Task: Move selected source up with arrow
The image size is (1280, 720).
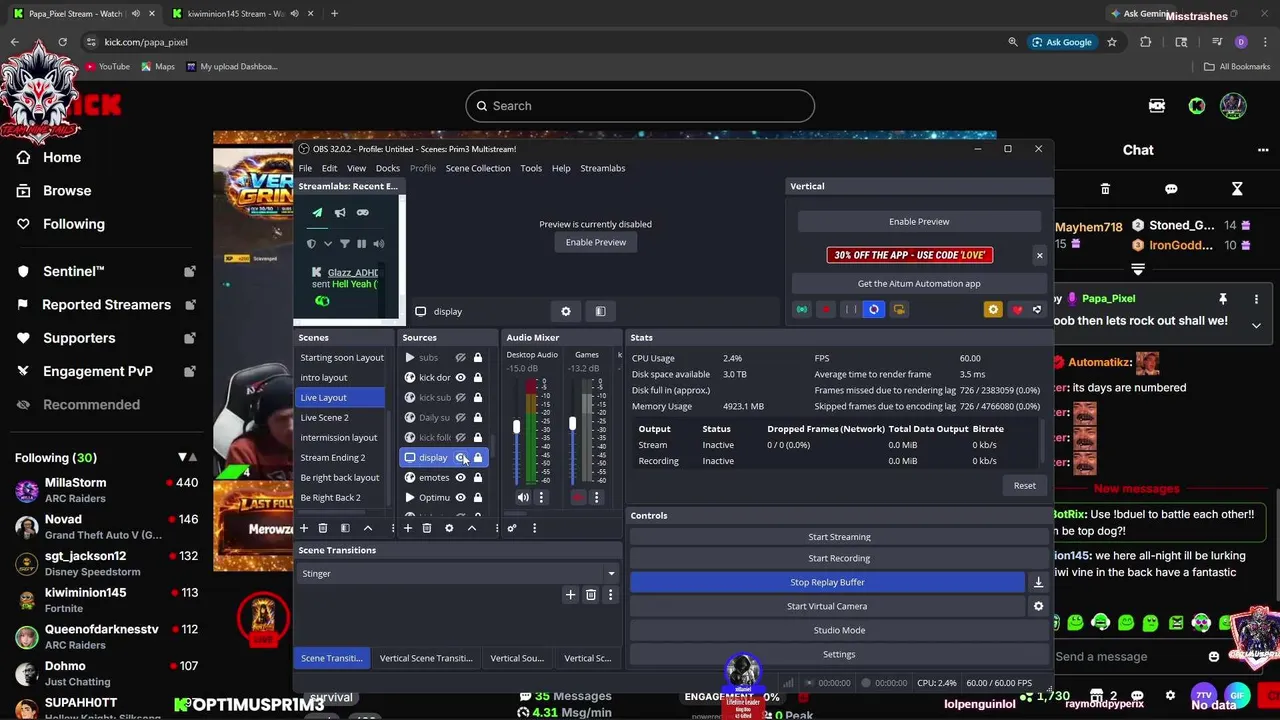Action: [471, 528]
